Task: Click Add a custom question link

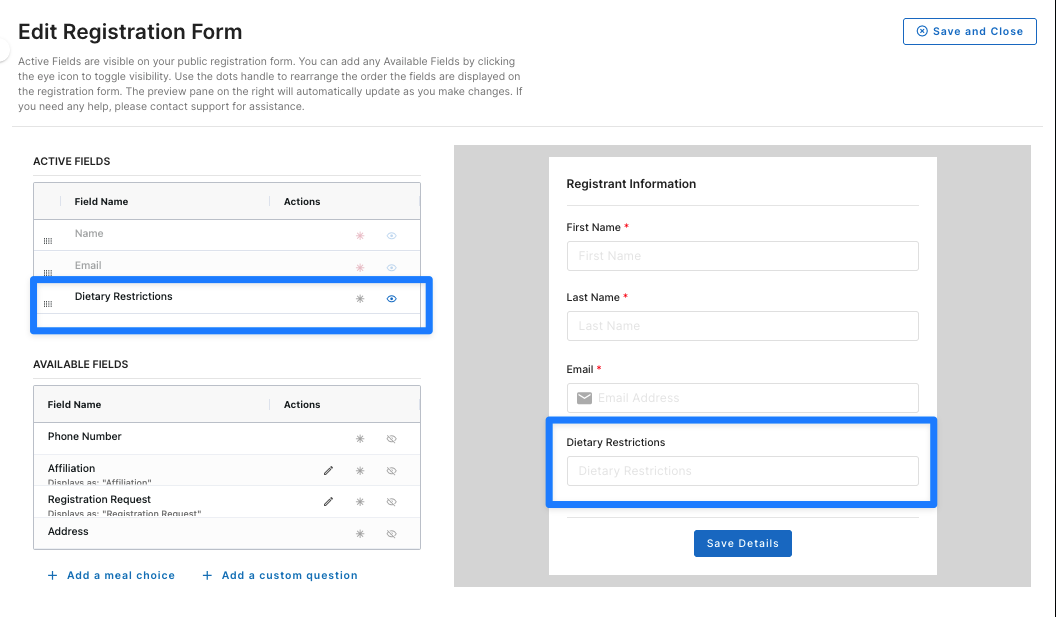Action: (280, 575)
